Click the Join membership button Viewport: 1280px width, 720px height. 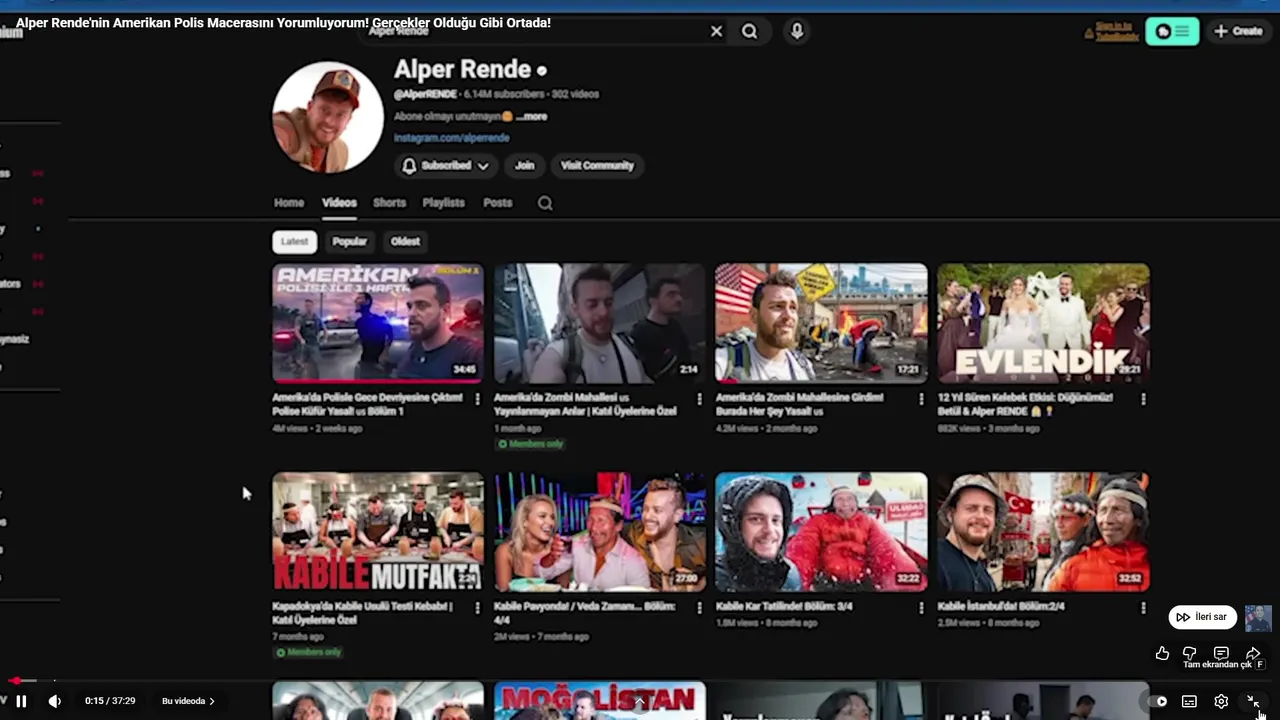pos(525,166)
